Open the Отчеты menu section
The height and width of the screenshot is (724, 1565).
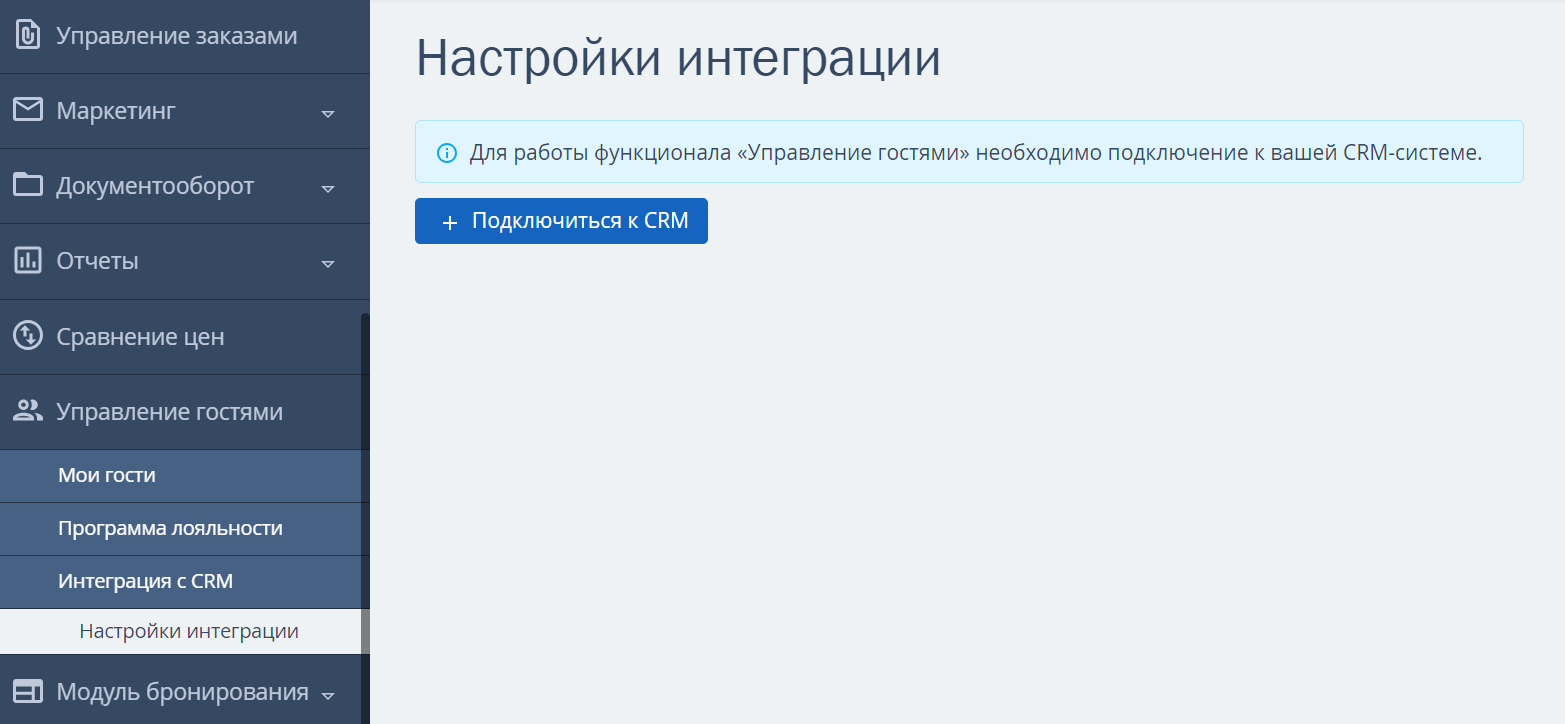coord(185,261)
